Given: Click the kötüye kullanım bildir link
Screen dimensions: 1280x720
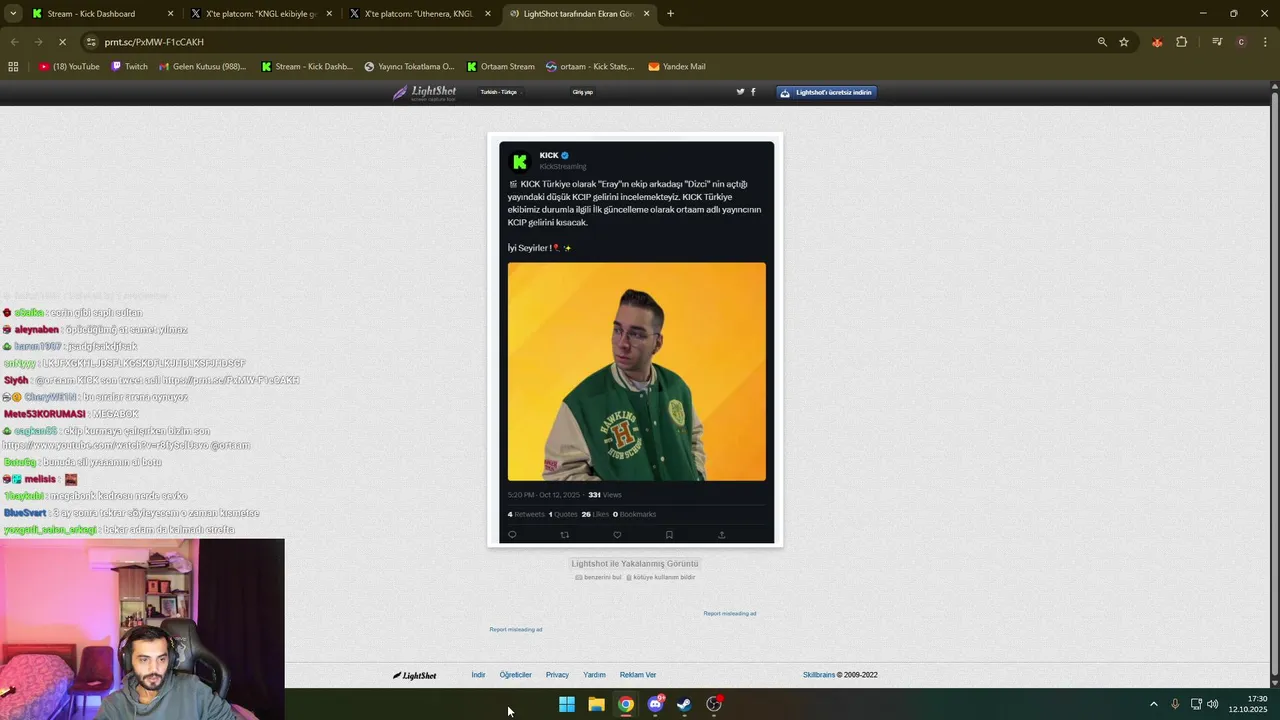Looking at the screenshot, I should tap(661, 577).
